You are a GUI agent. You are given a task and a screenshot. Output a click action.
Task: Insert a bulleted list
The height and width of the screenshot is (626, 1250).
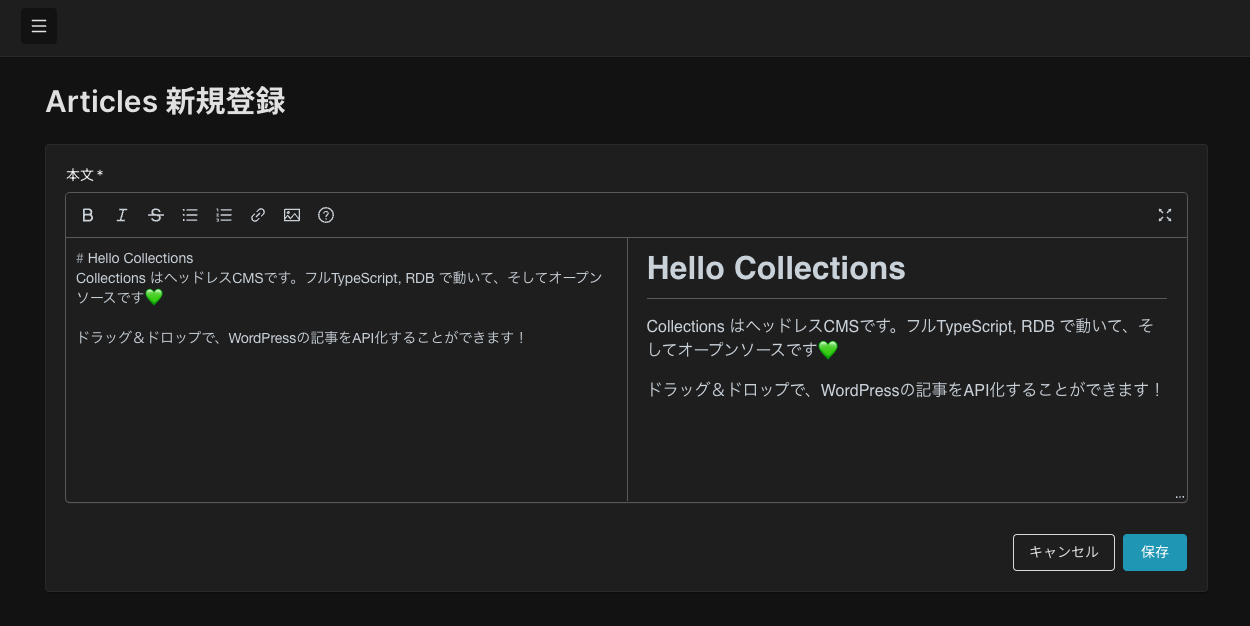189,215
